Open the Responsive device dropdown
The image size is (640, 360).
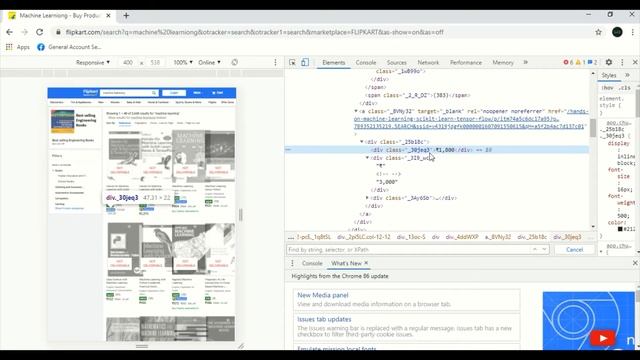93,62
